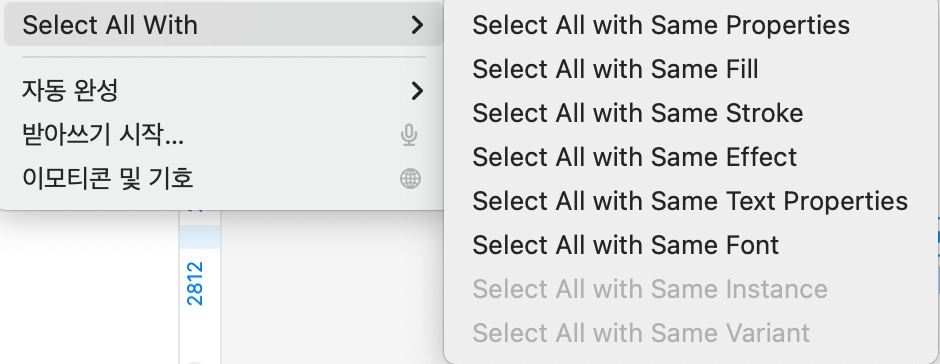940x364 pixels.
Task: Open the Select All With menu entry
Action: (x=224, y=25)
